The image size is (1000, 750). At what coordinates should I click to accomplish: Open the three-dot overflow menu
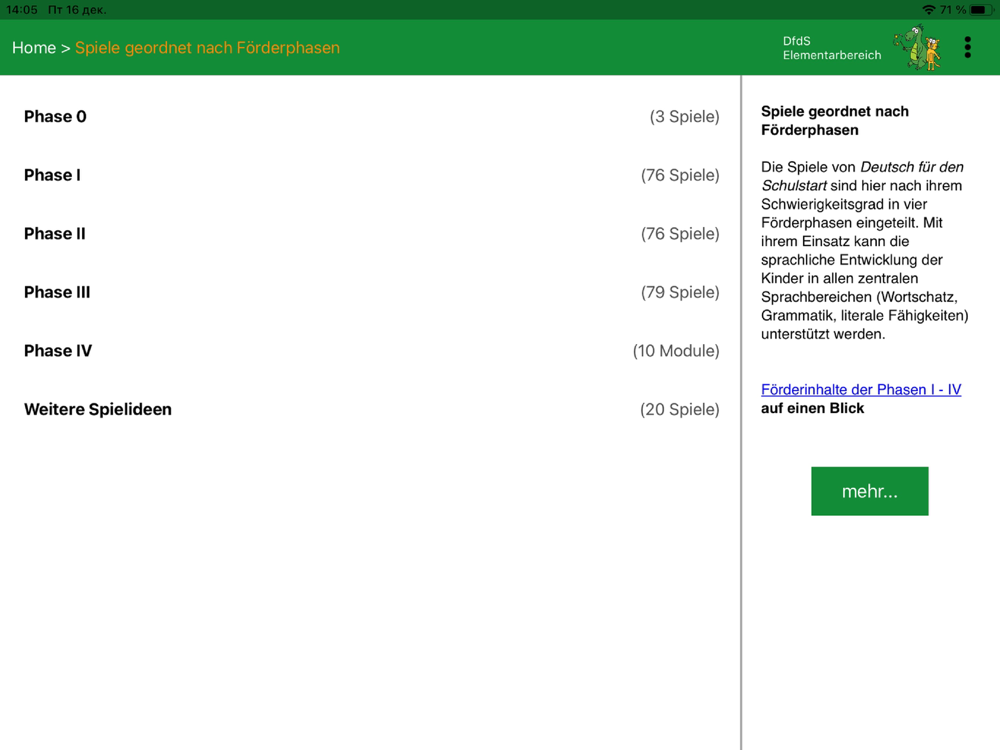tap(967, 48)
